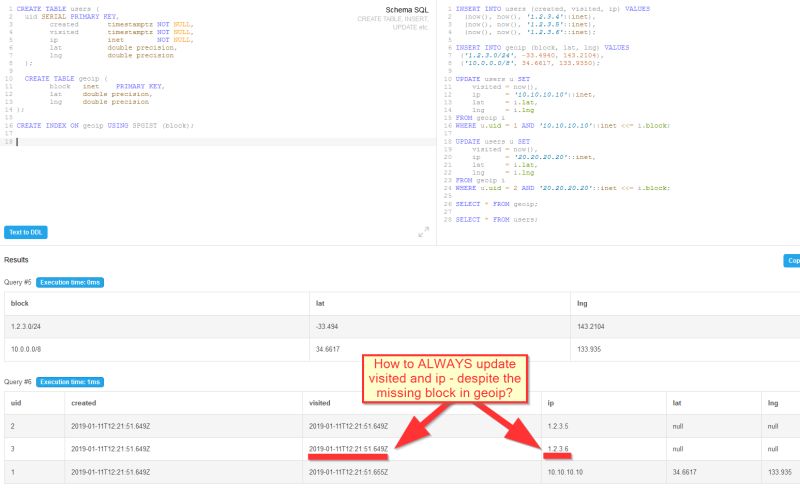
Task: Click the Text to DDL button
Action: pyautogui.click(x=26, y=232)
